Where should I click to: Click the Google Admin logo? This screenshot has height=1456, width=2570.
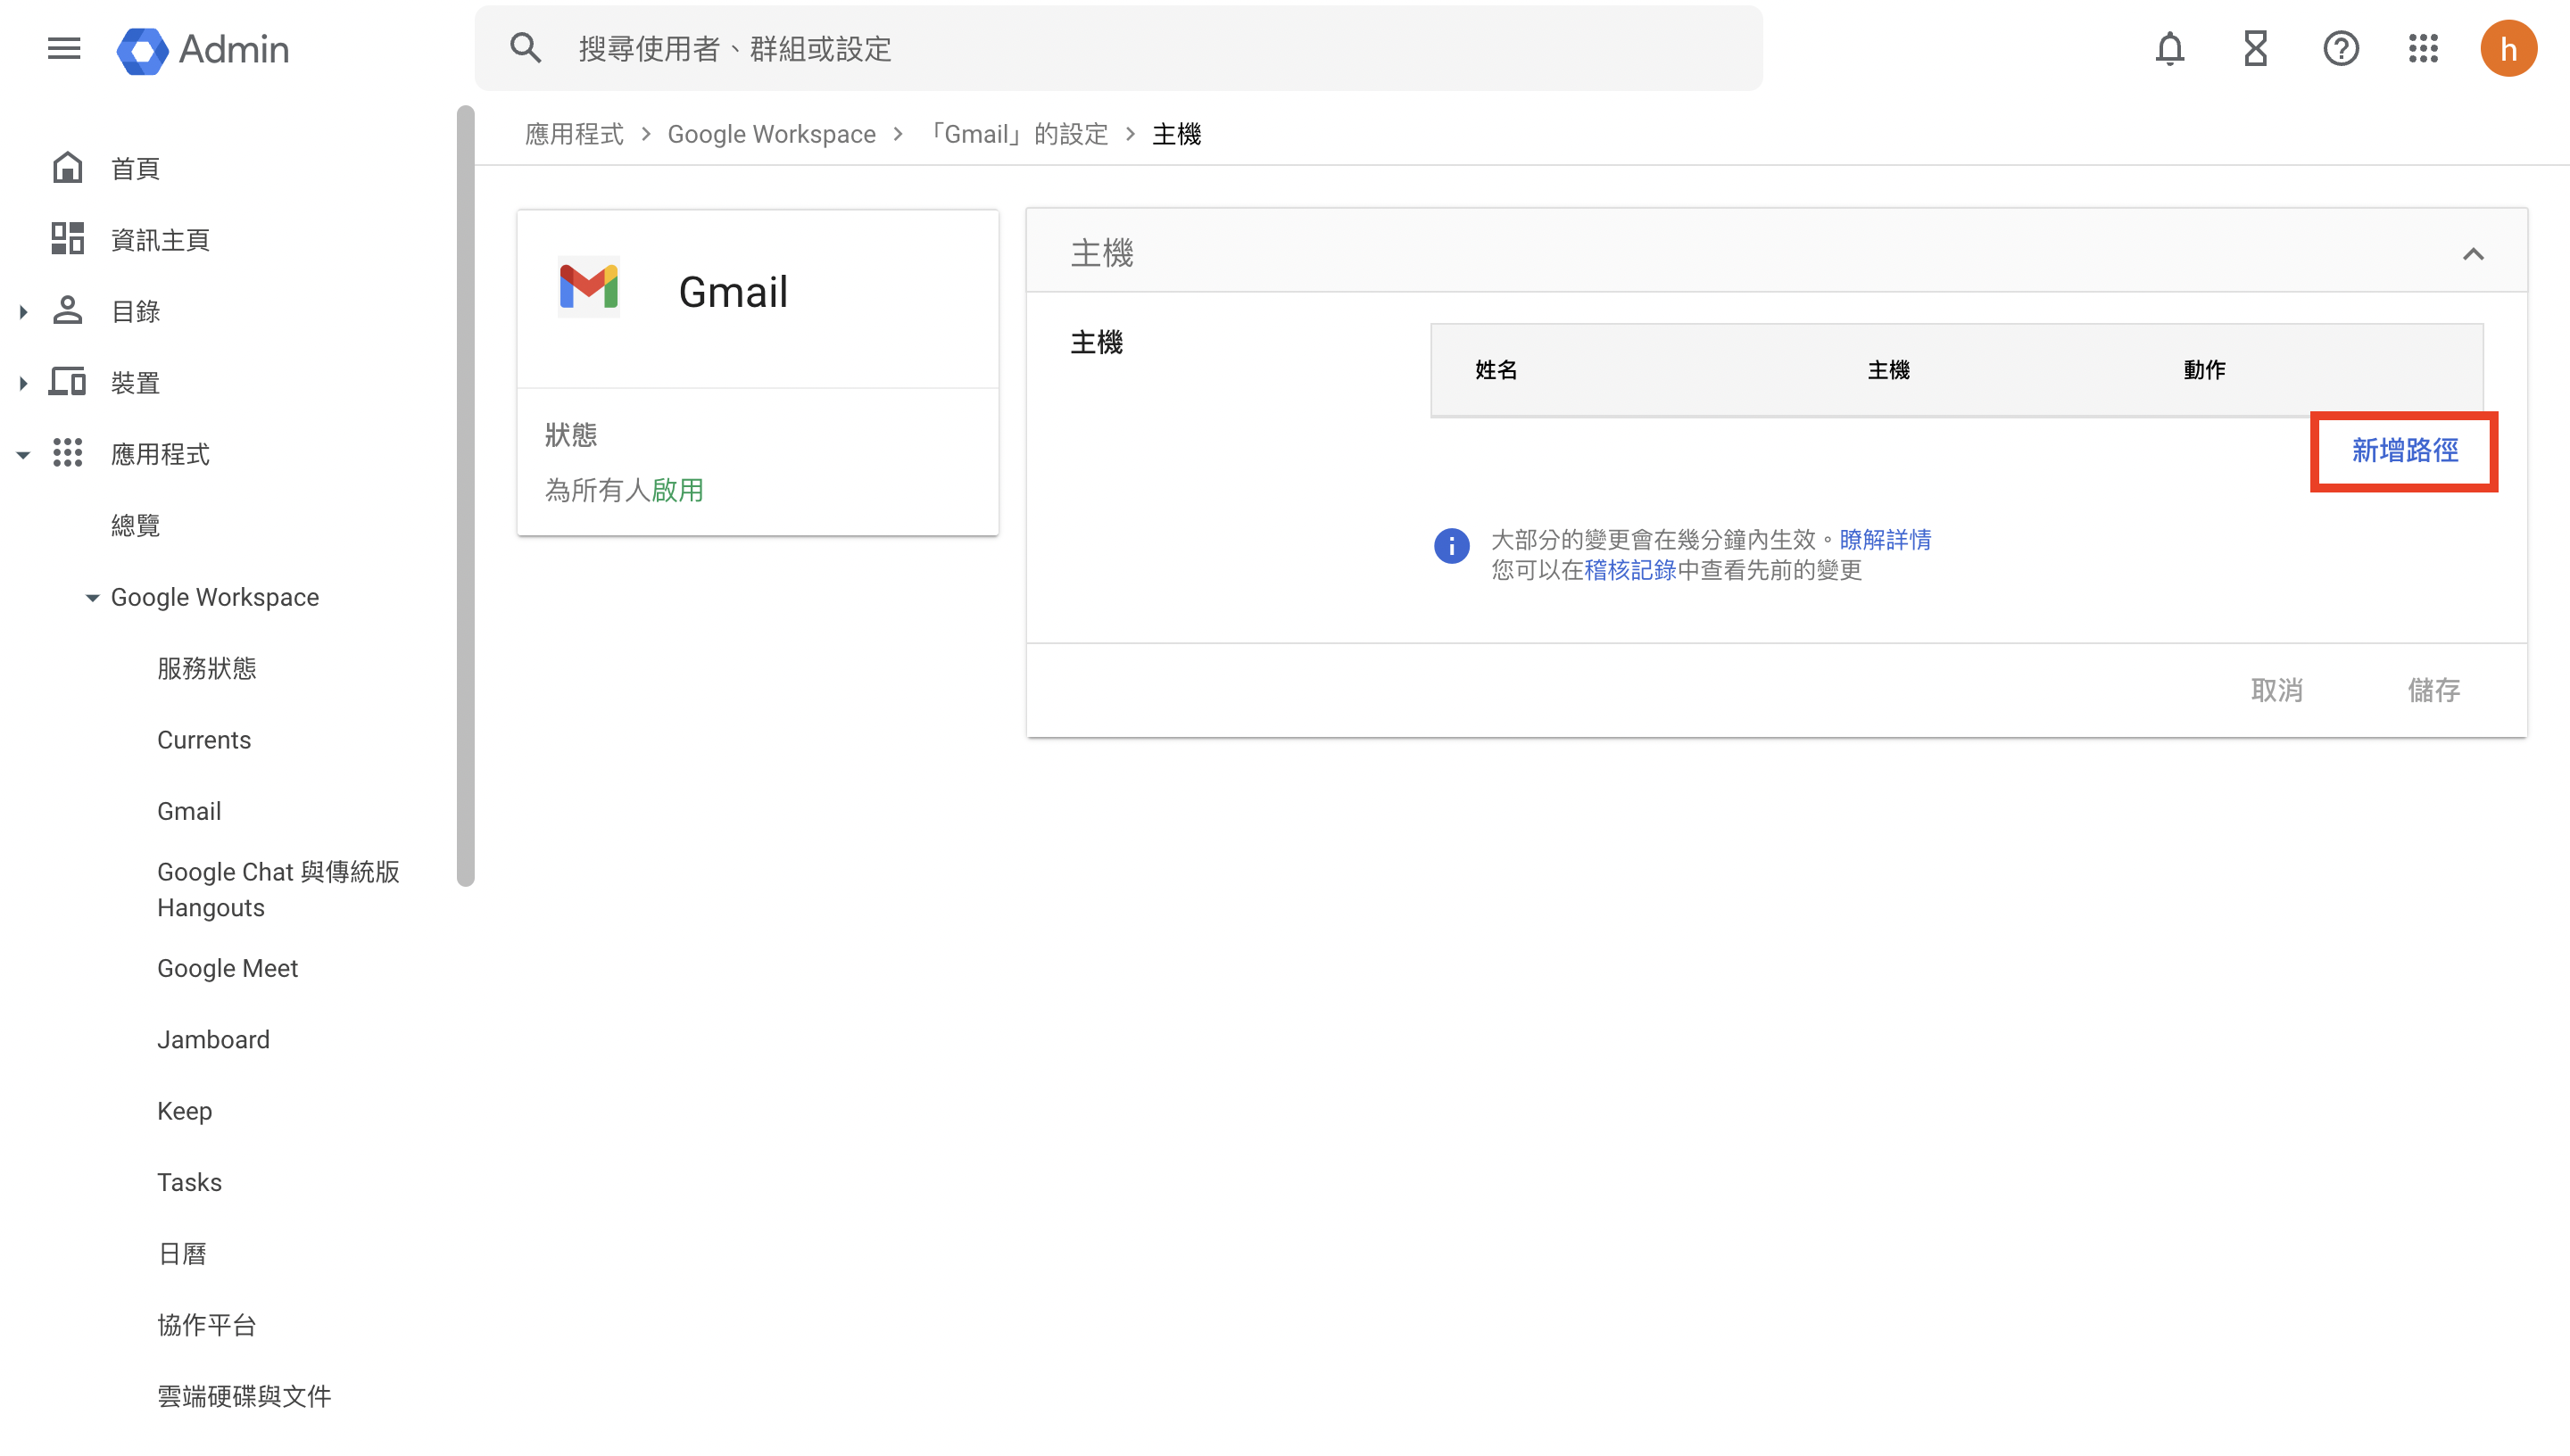click(203, 49)
